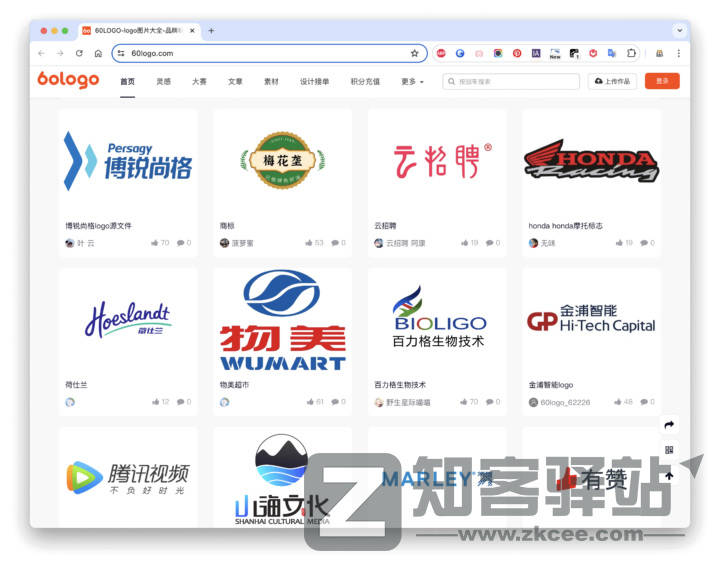Open the Hoeslandt logo thumbnail

pos(128,320)
